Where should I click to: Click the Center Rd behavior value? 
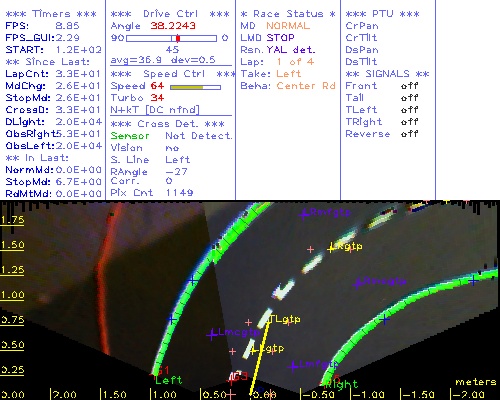click(x=306, y=86)
